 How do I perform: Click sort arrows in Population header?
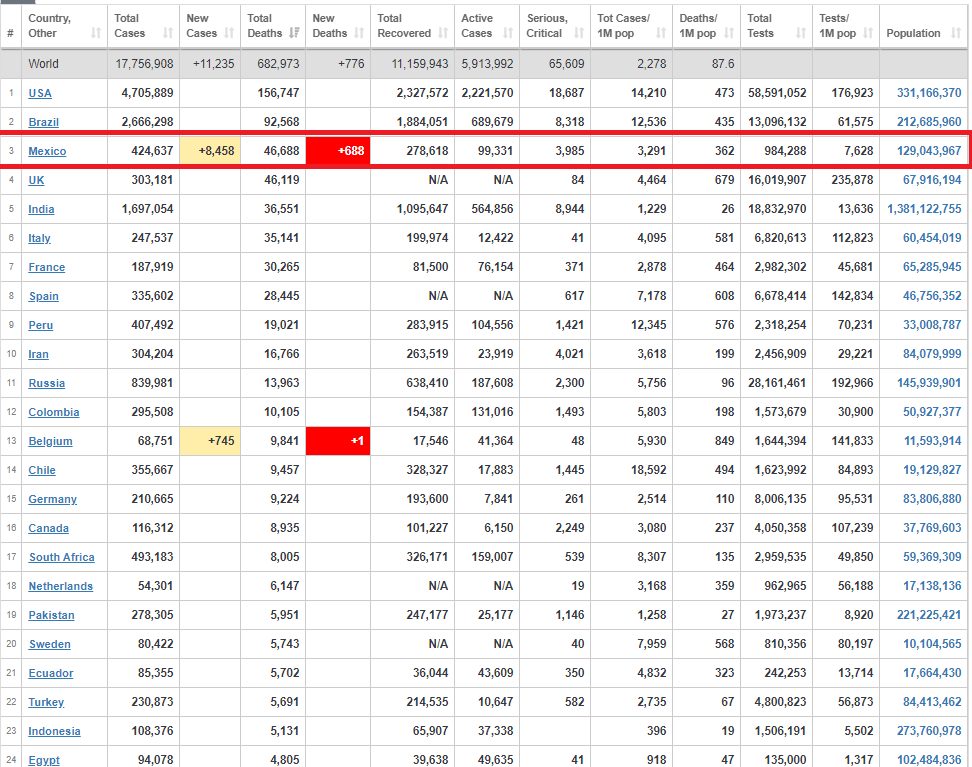tap(955, 33)
